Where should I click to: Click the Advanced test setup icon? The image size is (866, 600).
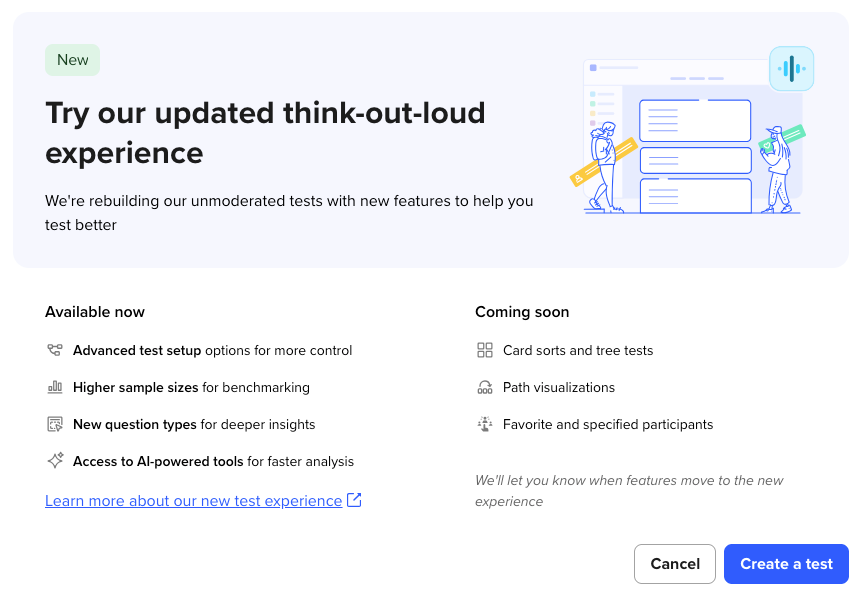[55, 350]
